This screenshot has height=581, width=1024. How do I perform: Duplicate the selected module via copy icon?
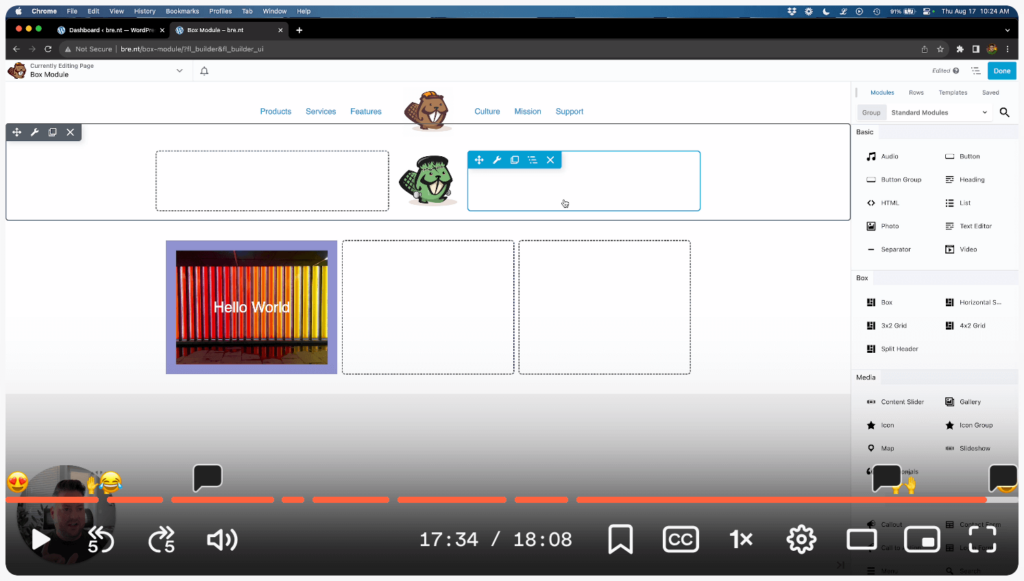513,159
